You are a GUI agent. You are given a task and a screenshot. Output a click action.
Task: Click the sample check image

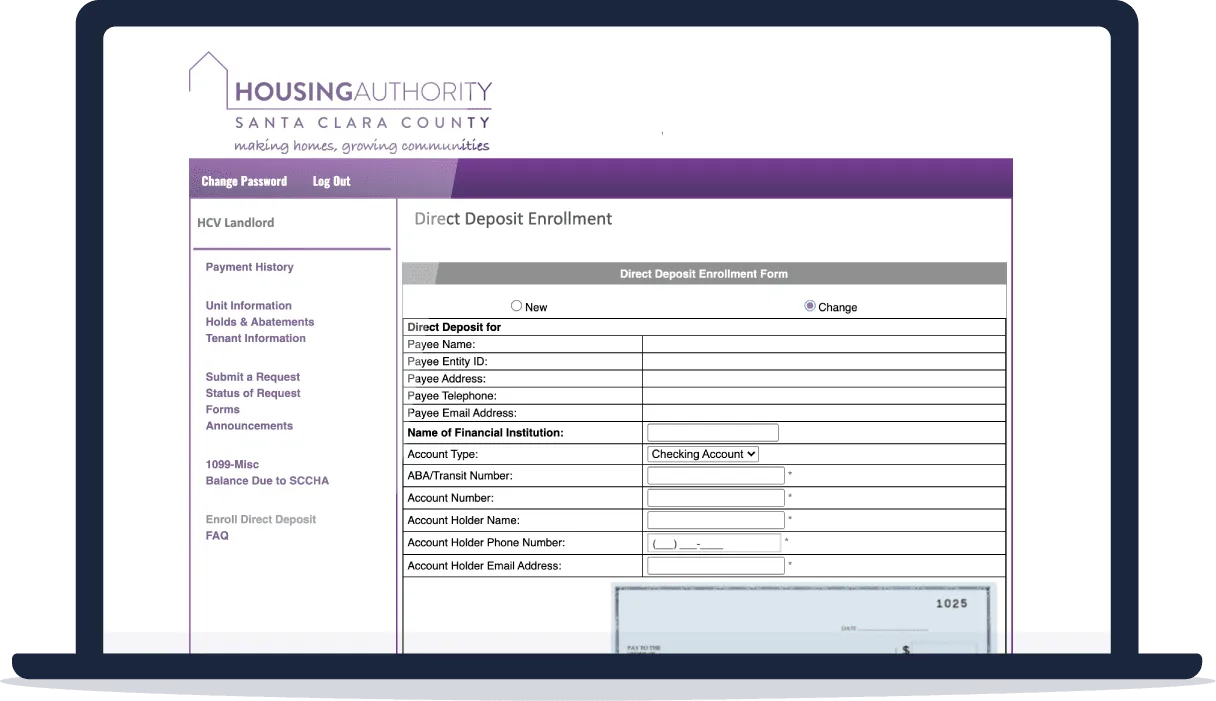804,620
